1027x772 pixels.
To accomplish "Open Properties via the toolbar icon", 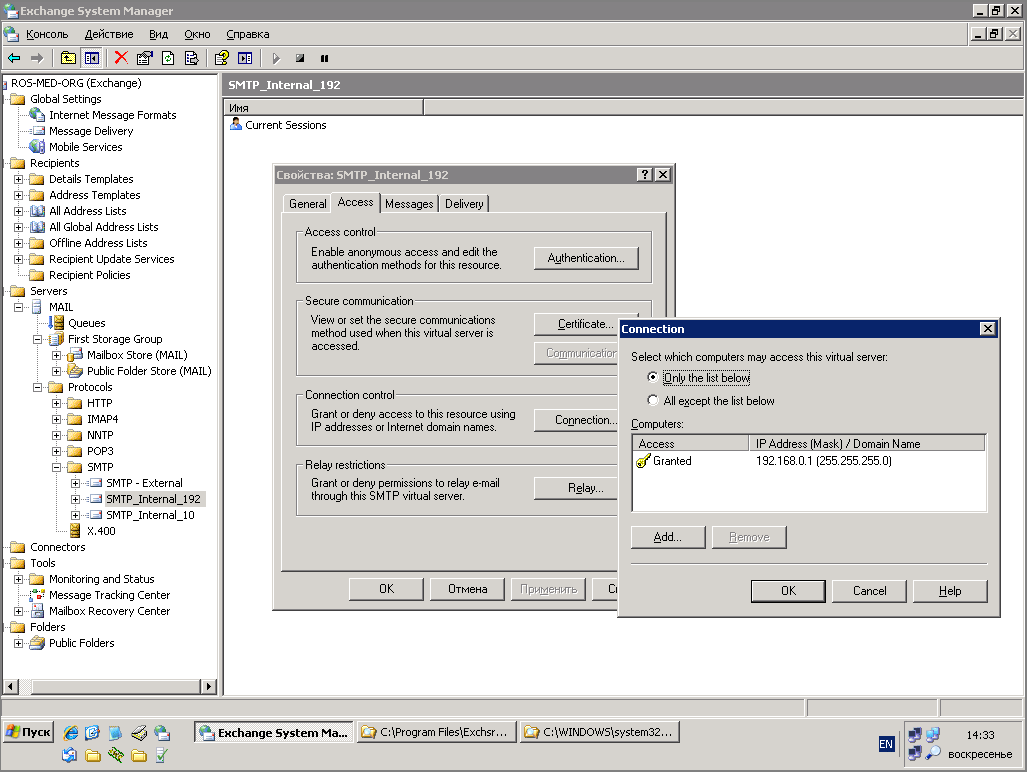I will pos(145,58).
